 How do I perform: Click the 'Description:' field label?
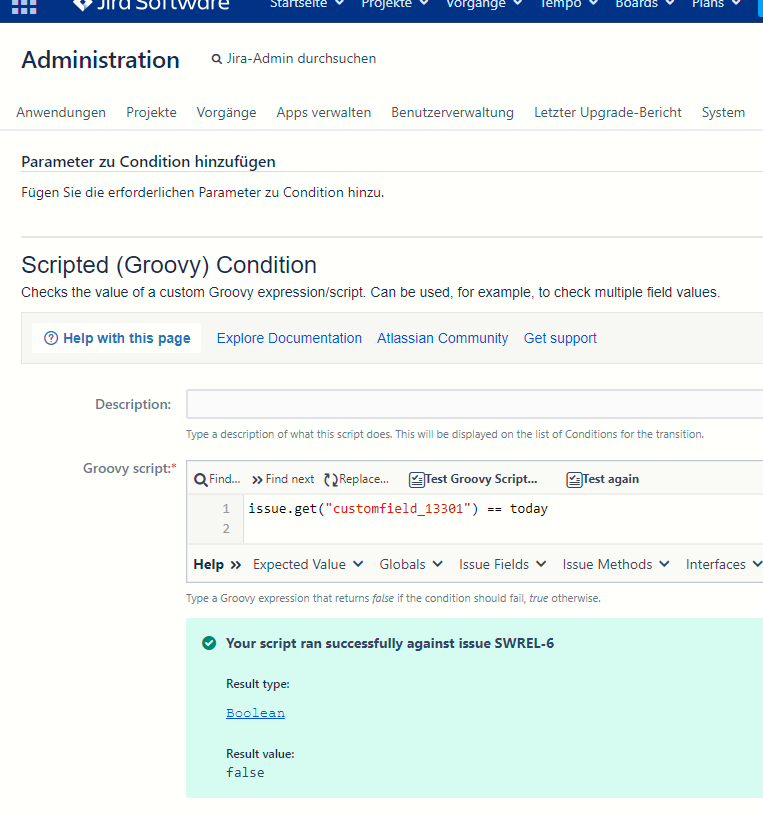click(133, 404)
